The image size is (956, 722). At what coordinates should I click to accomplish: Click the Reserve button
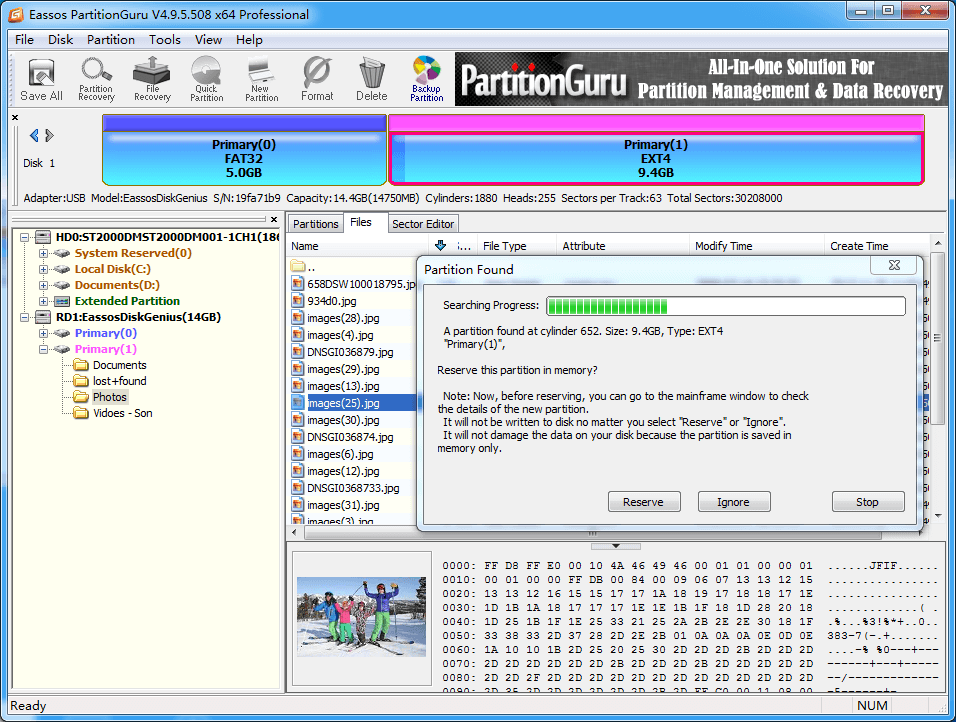coord(644,502)
